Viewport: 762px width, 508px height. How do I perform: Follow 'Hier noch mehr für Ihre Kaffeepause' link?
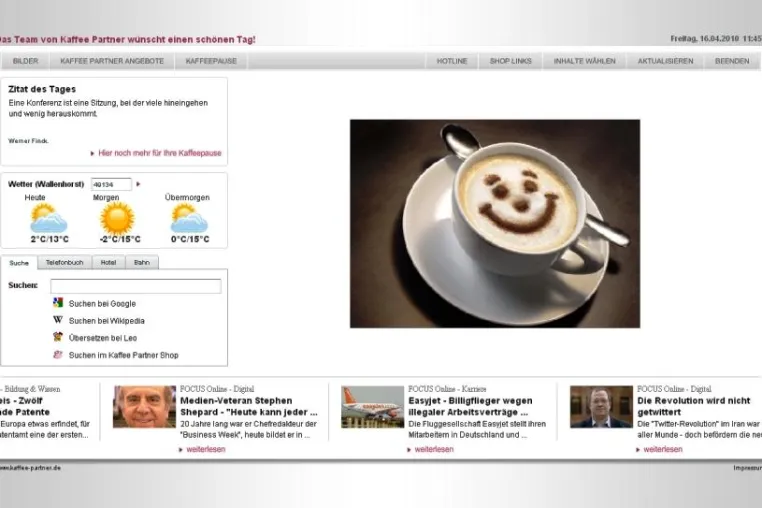[159, 153]
